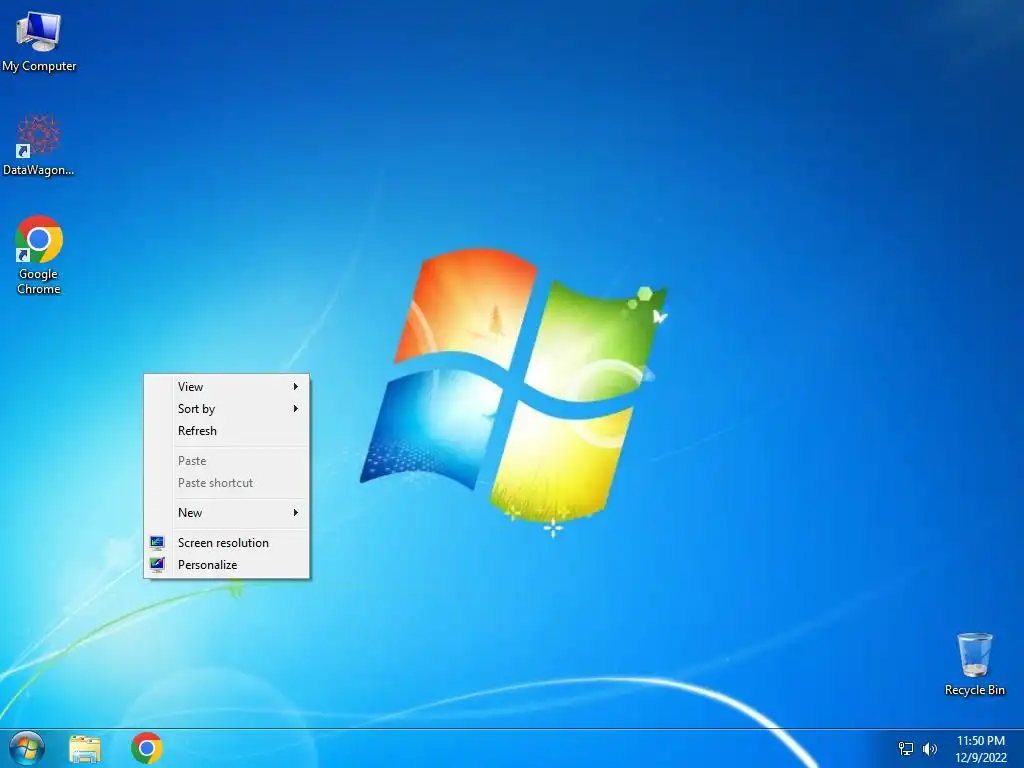Open the Windows Start orb

(x=27, y=748)
